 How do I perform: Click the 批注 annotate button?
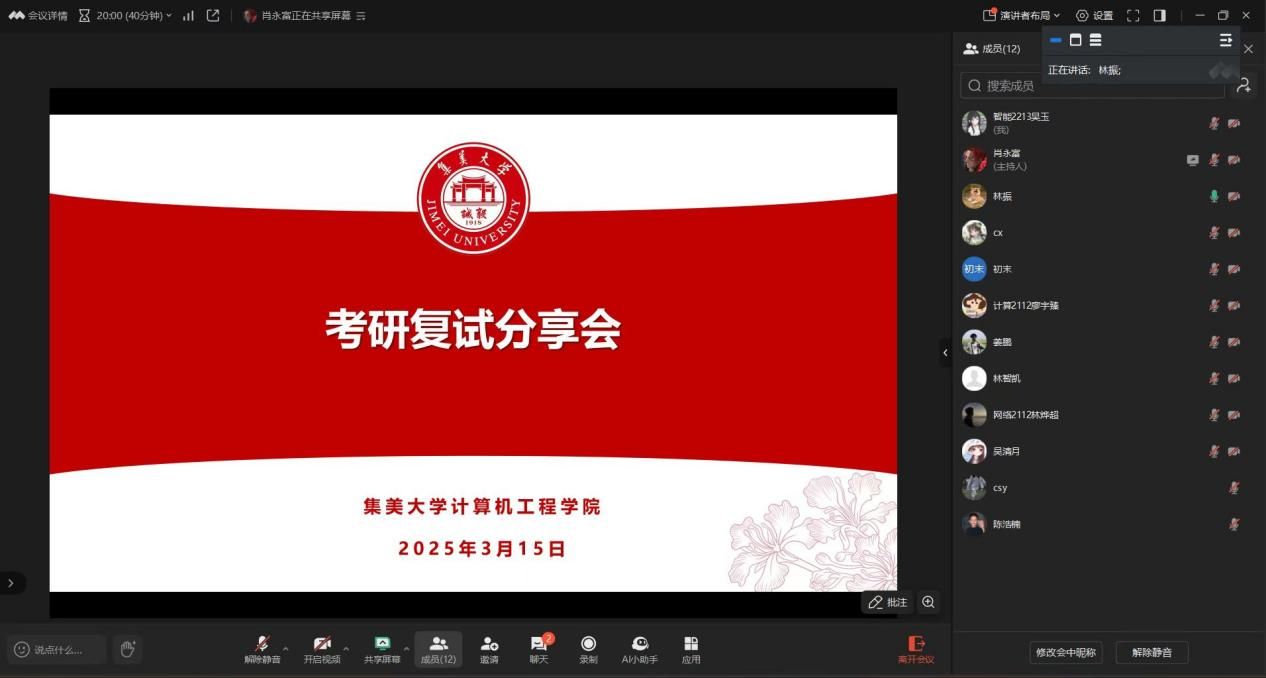coord(887,602)
